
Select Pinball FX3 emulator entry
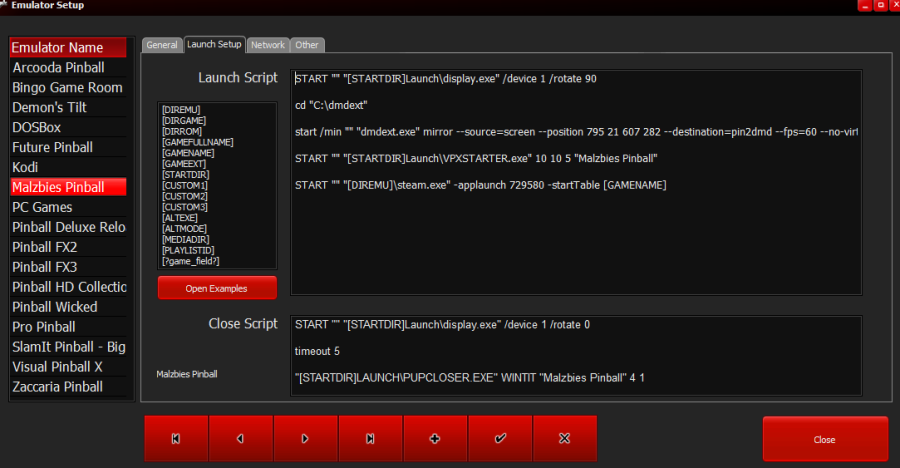pyautogui.click(x=45, y=267)
